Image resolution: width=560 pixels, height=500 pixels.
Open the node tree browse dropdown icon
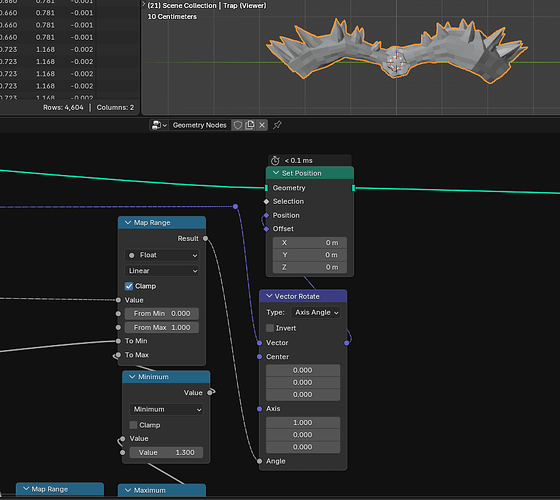(x=159, y=125)
